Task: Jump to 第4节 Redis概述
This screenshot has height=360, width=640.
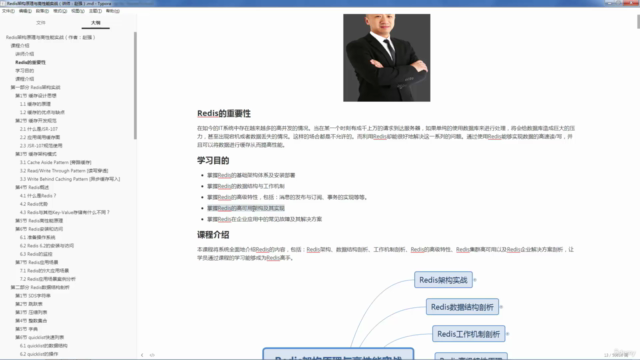Action: click(32, 187)
